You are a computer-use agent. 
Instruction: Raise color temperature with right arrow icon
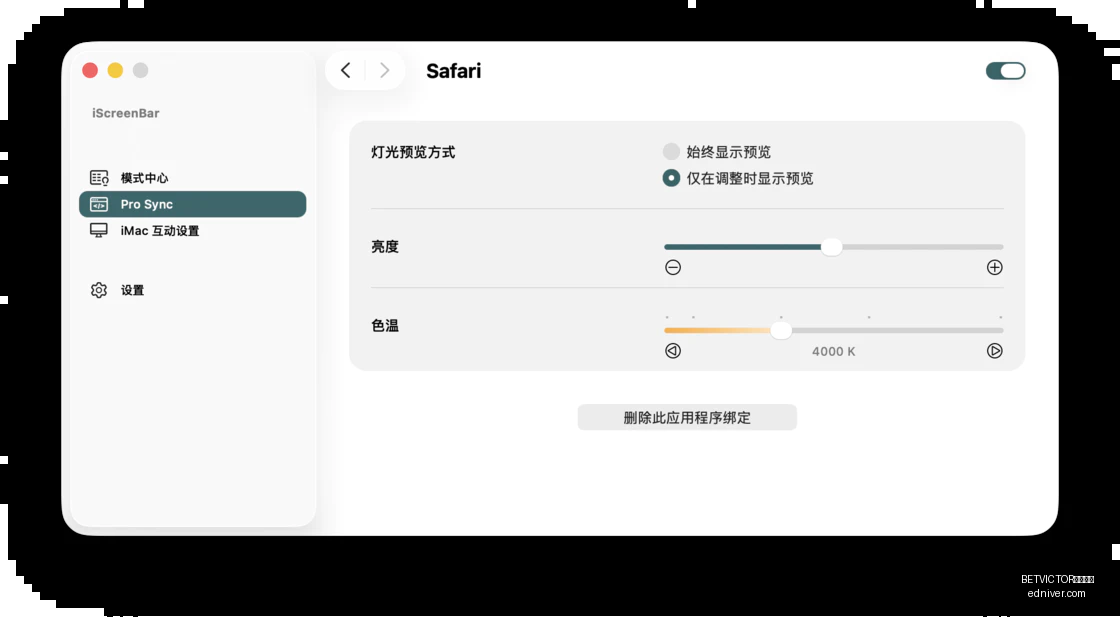point(994,351)
